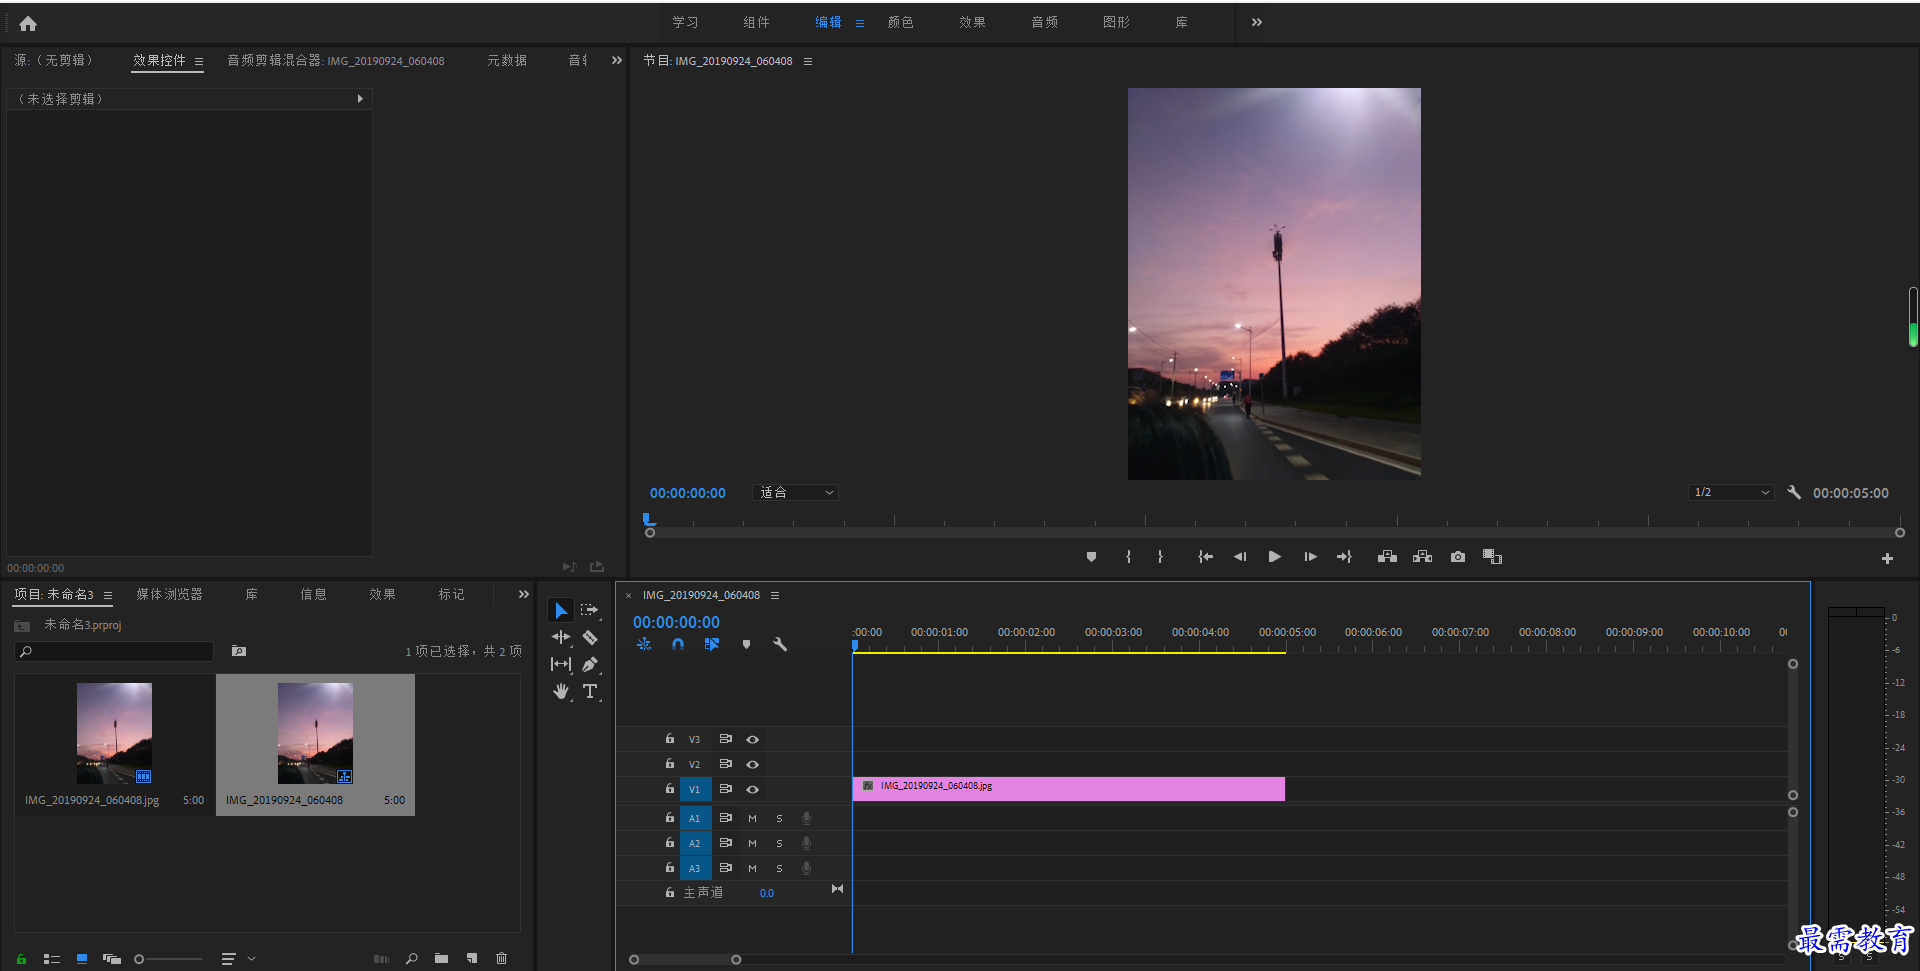
Task: Play the program monitor
Action: (1275, 557)
